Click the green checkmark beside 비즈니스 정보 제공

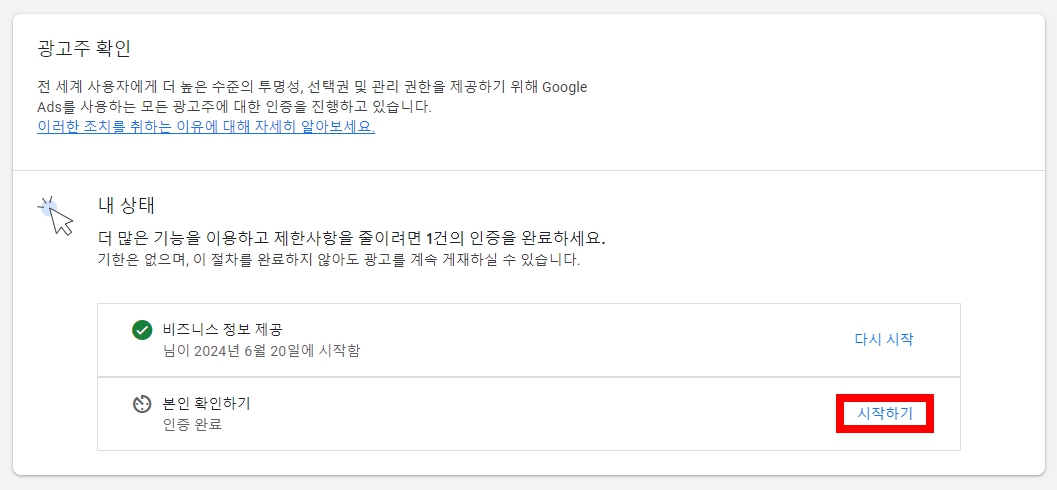(x=142, y=331)
